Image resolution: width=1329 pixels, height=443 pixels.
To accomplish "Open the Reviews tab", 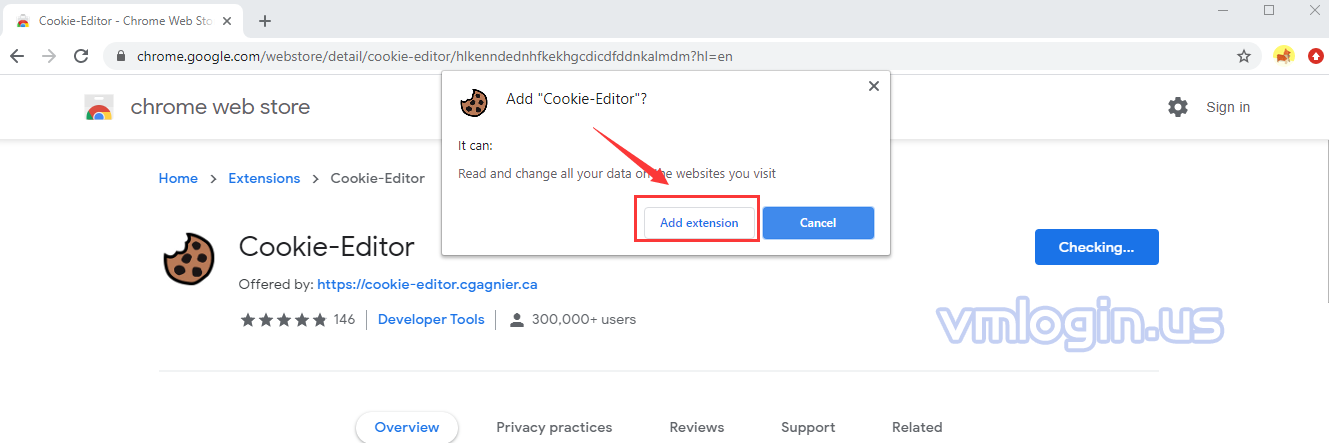I will click(x=696, y=427).
